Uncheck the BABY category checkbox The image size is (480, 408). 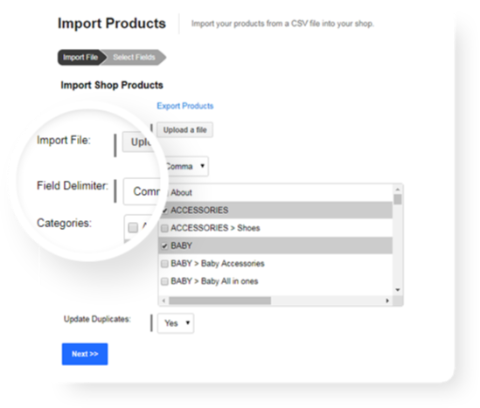(165, 246)
